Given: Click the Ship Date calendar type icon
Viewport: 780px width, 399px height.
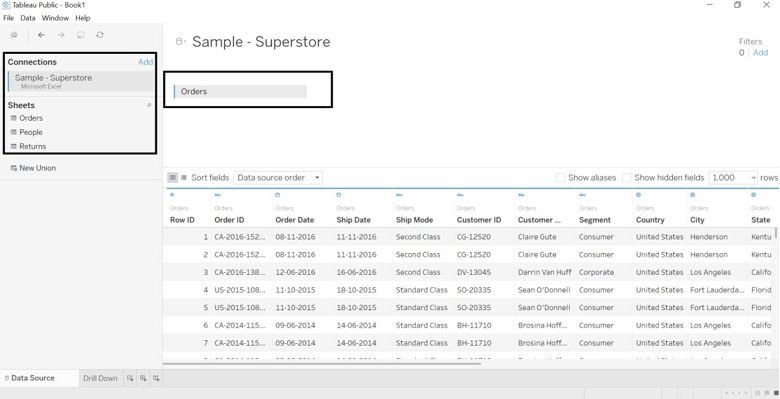Looking at the screenshot, I should [339, 195].
